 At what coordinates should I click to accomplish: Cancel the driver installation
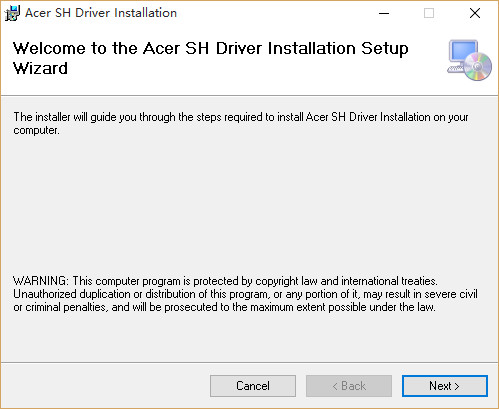coord(253,386)
